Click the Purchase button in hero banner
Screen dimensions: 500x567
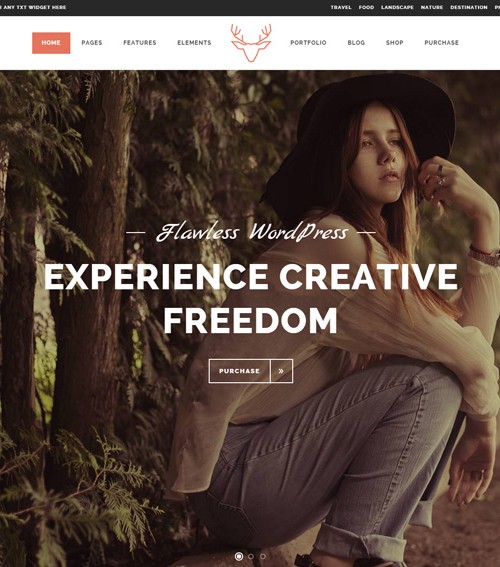point(239,371)
